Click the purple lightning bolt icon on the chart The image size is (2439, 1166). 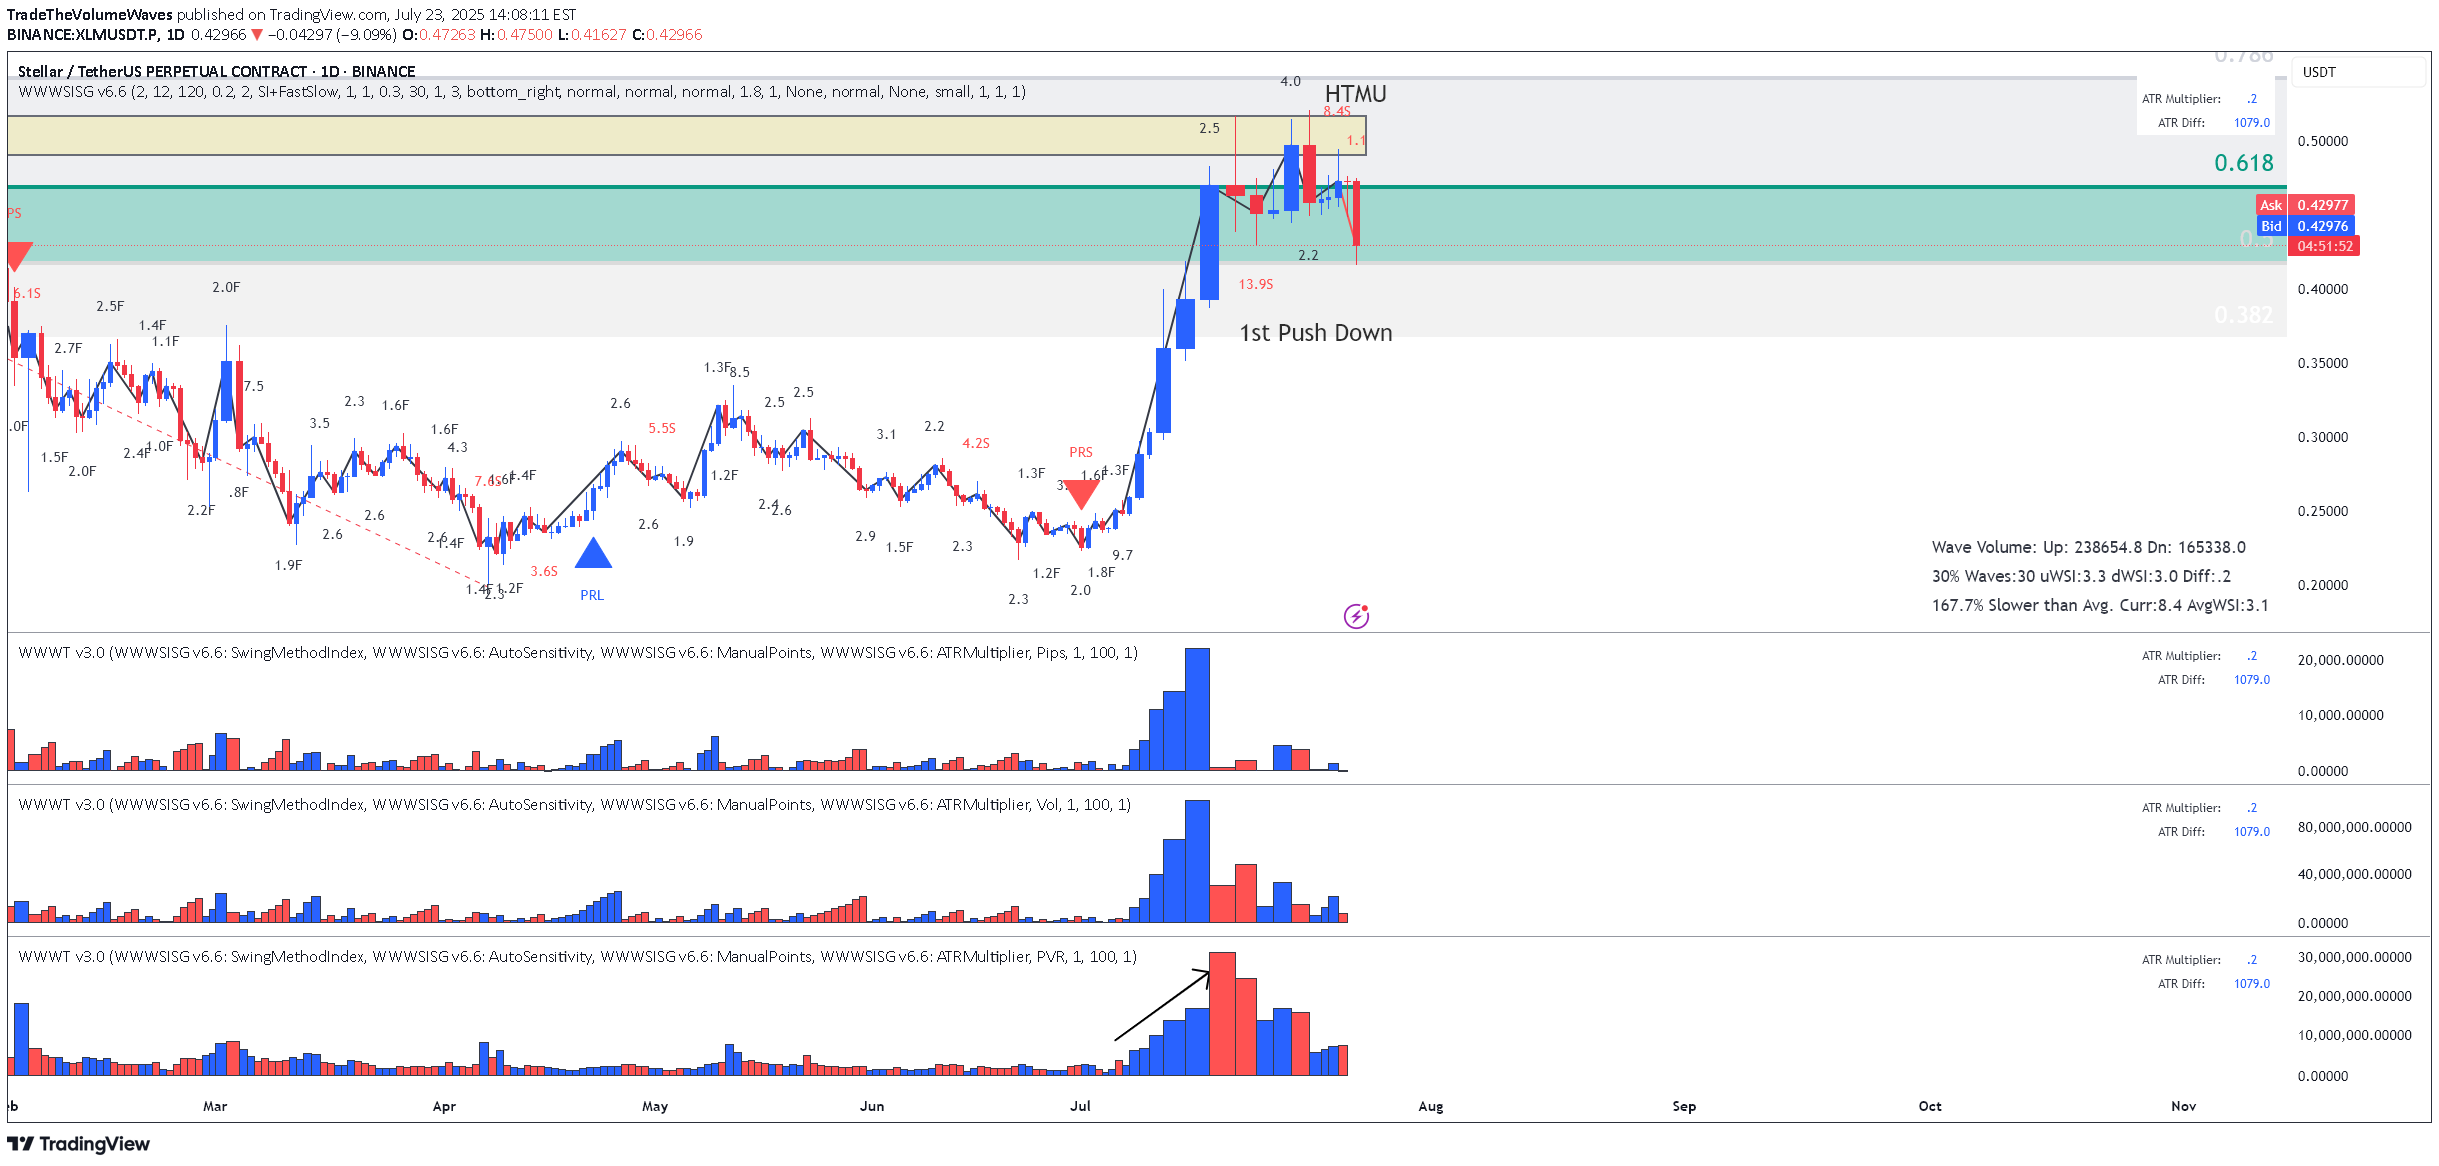[1356, 616]
